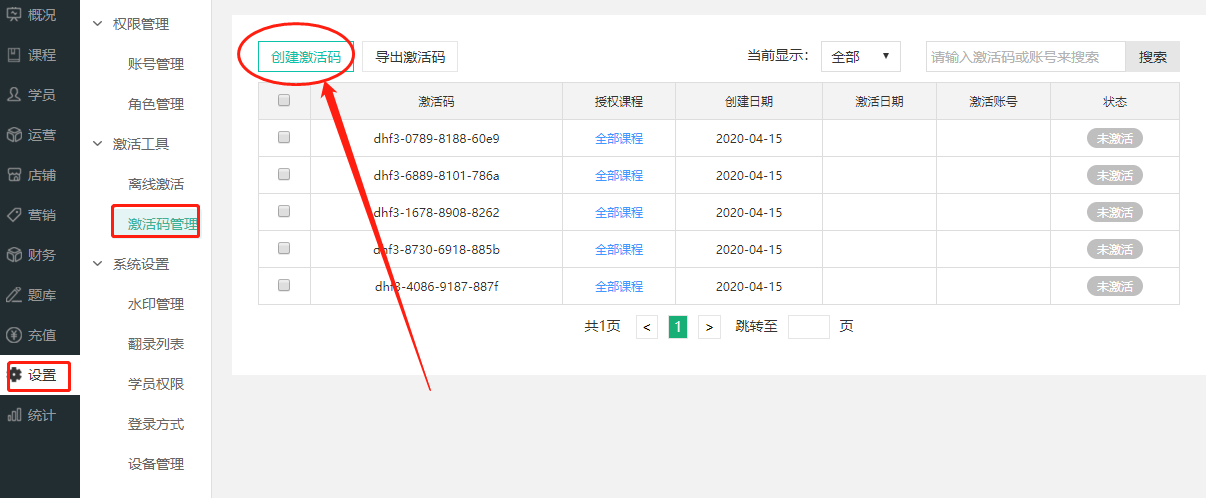
Task: Open 水印管理 in the settings menu
Action: (156, 304)
